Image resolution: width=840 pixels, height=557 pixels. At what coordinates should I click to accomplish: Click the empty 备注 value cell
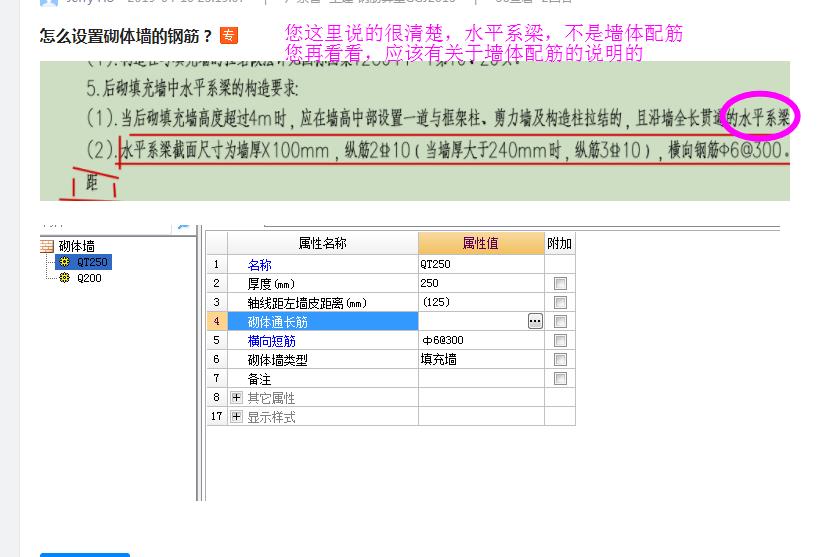[x=481, y=379]
